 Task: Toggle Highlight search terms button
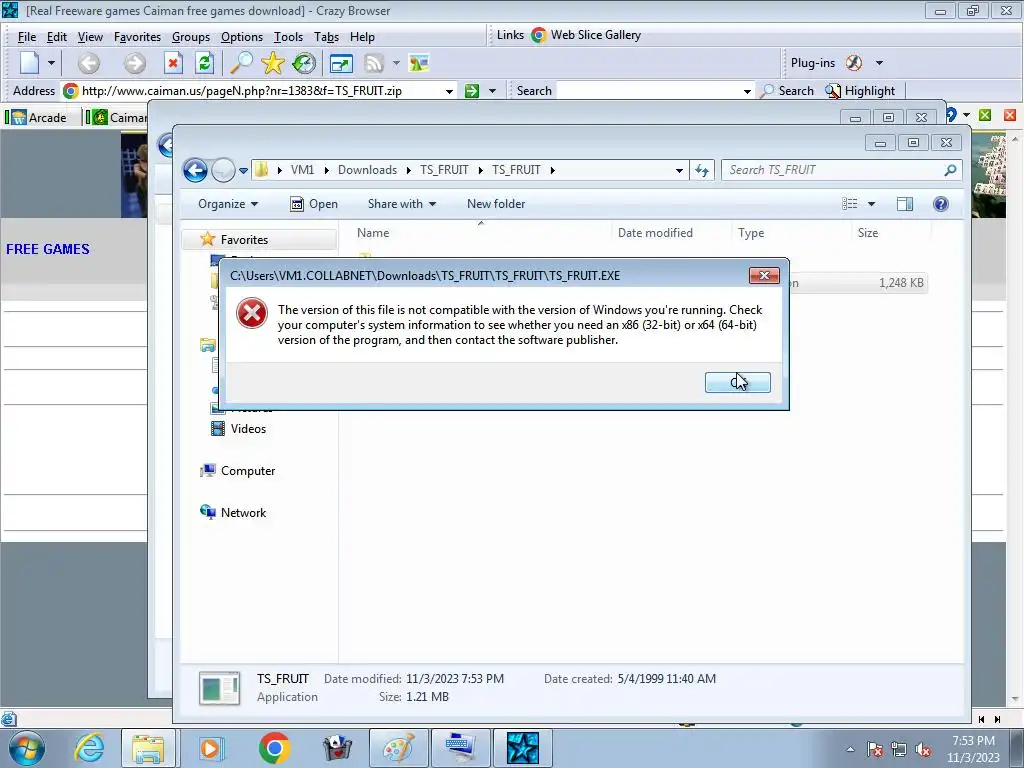click(860, 91)
